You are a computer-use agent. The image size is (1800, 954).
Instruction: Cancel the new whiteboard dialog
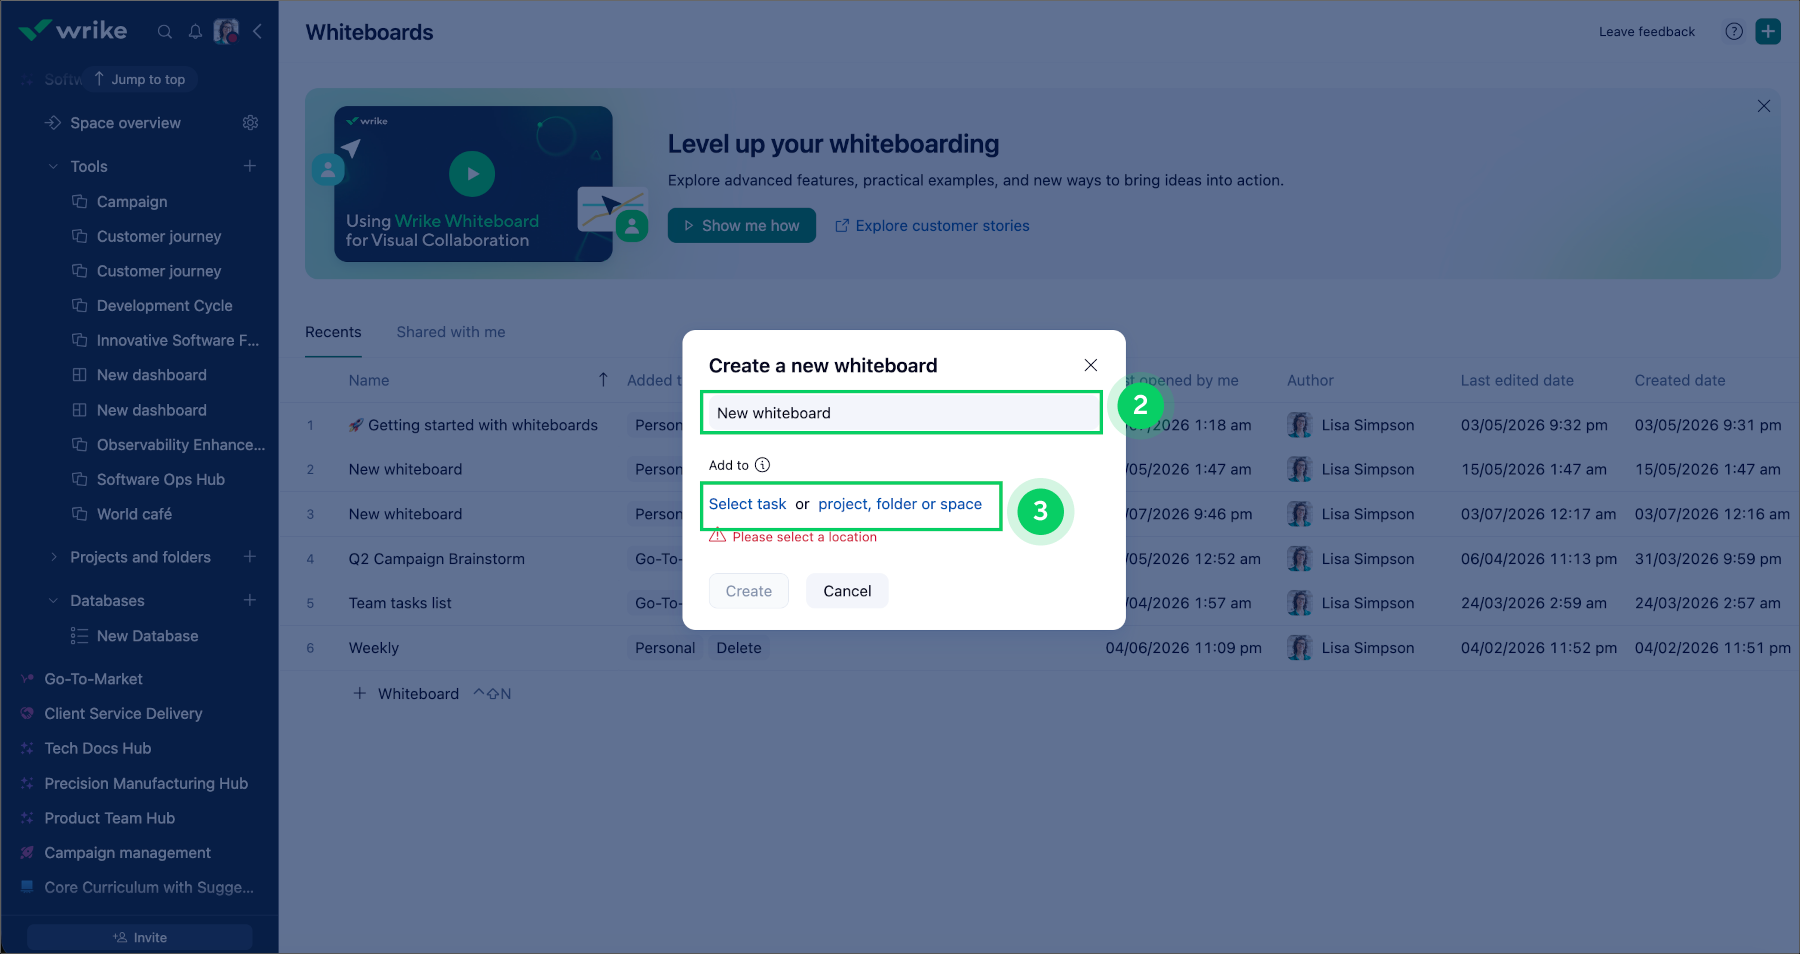pos(847,591)
